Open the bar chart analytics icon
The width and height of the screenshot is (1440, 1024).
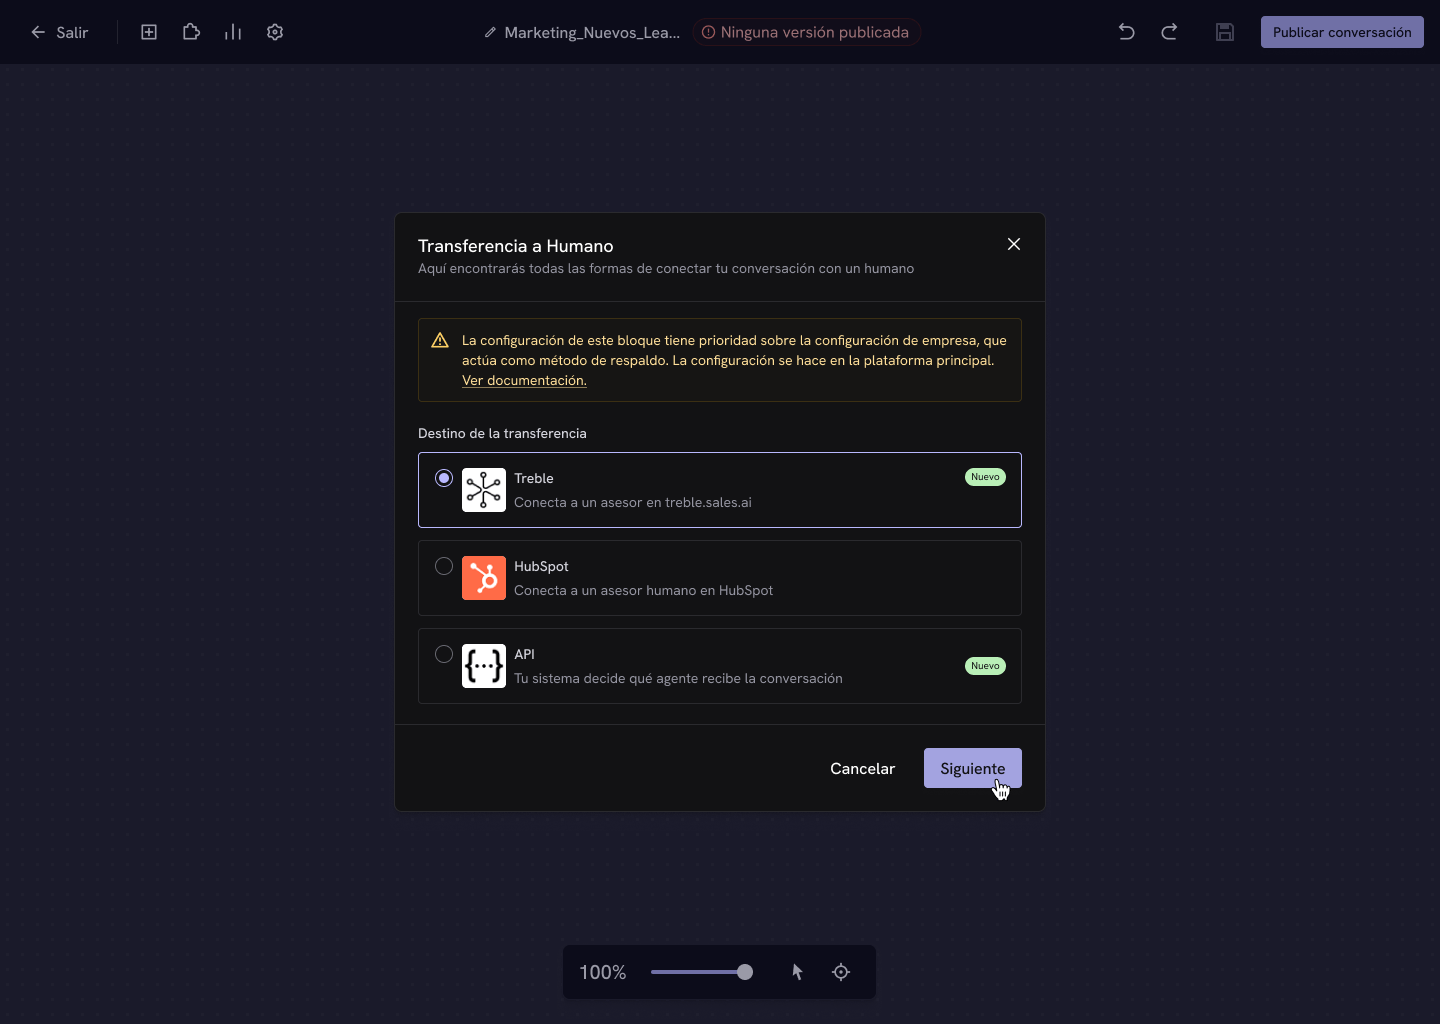[233, 32]
